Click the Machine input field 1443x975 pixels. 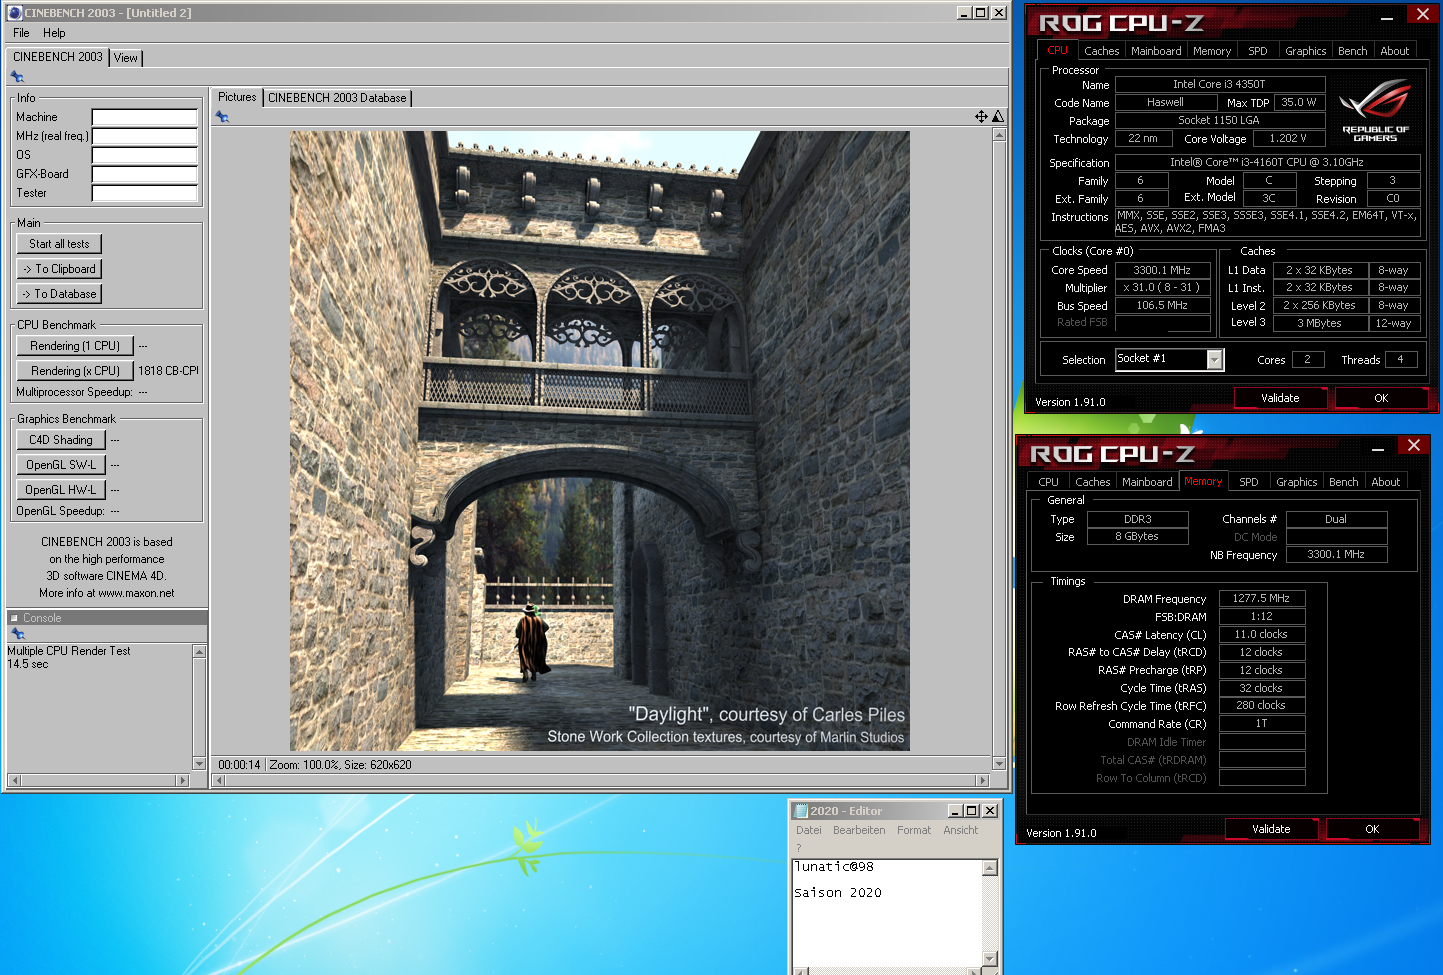pyautogui.click(x=144, y=117)
